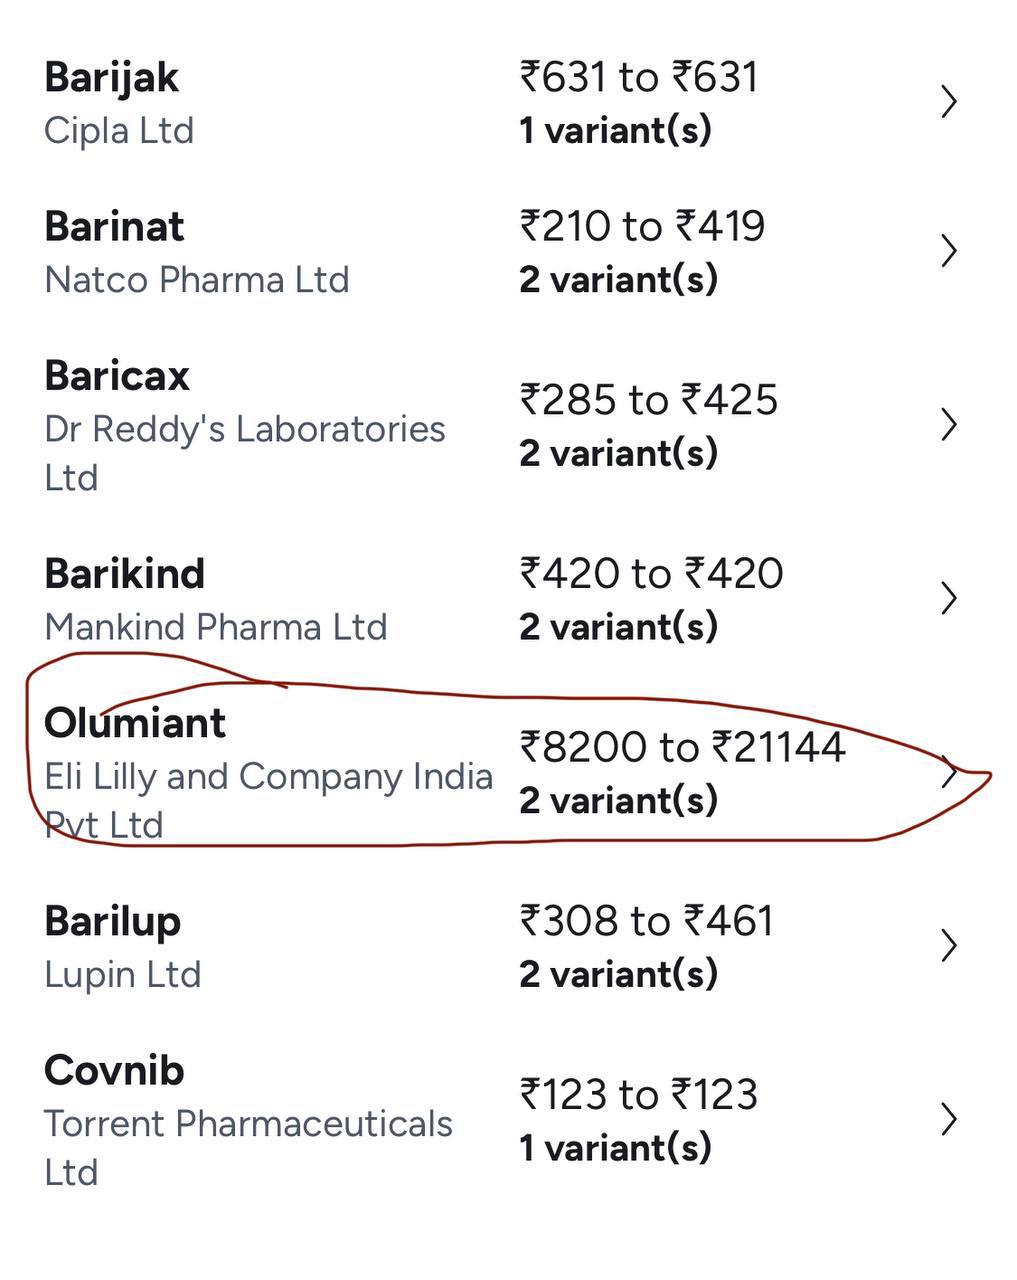
Task: Tap chevron arrow beside Barinat
Action: 949,251
